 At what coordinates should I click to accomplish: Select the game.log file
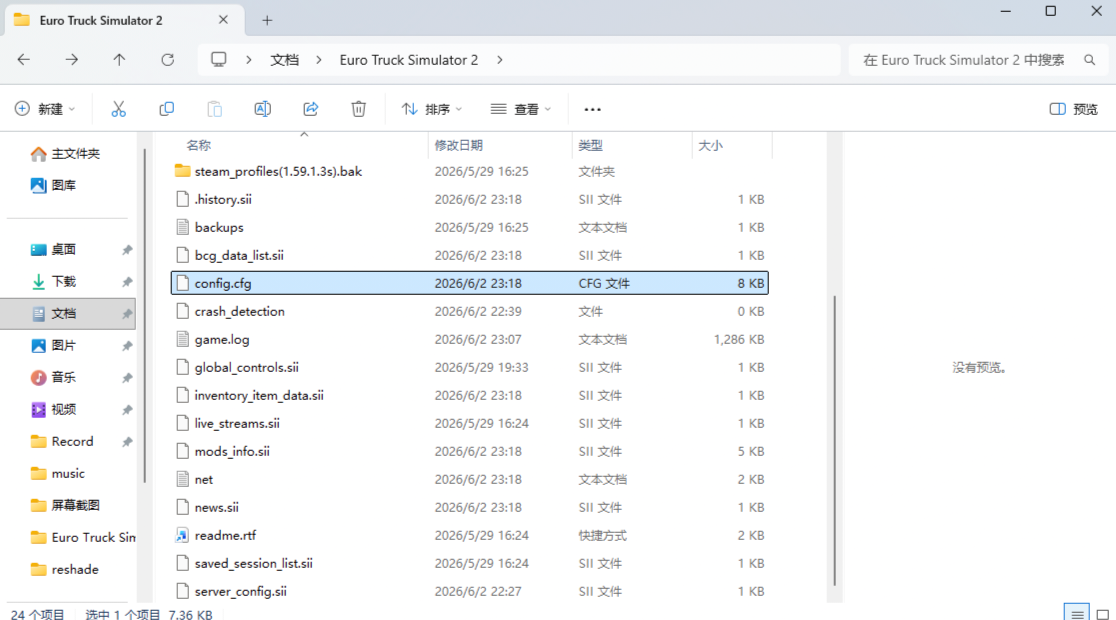pyautogui.click(x=470, y=340)
